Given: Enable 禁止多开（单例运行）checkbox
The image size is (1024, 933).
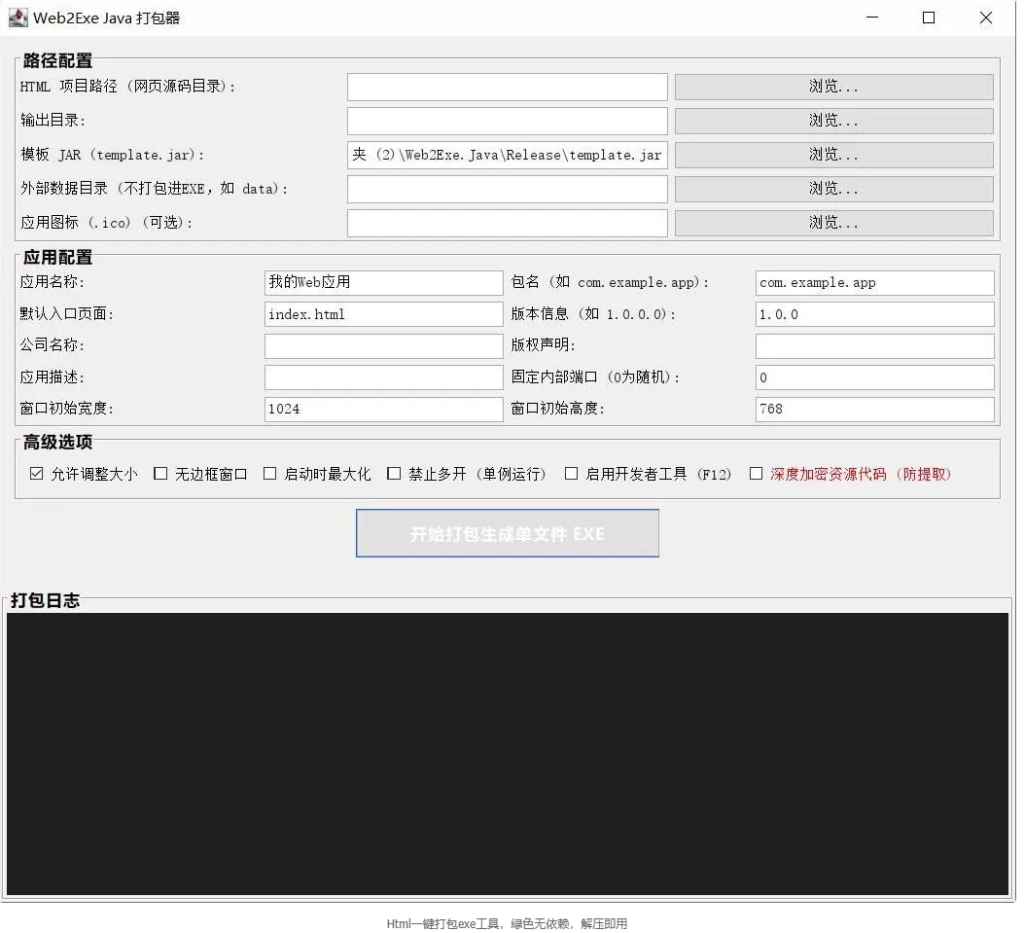Looking at the screenshot, I should pyautogui.click(x=394, y=473).
